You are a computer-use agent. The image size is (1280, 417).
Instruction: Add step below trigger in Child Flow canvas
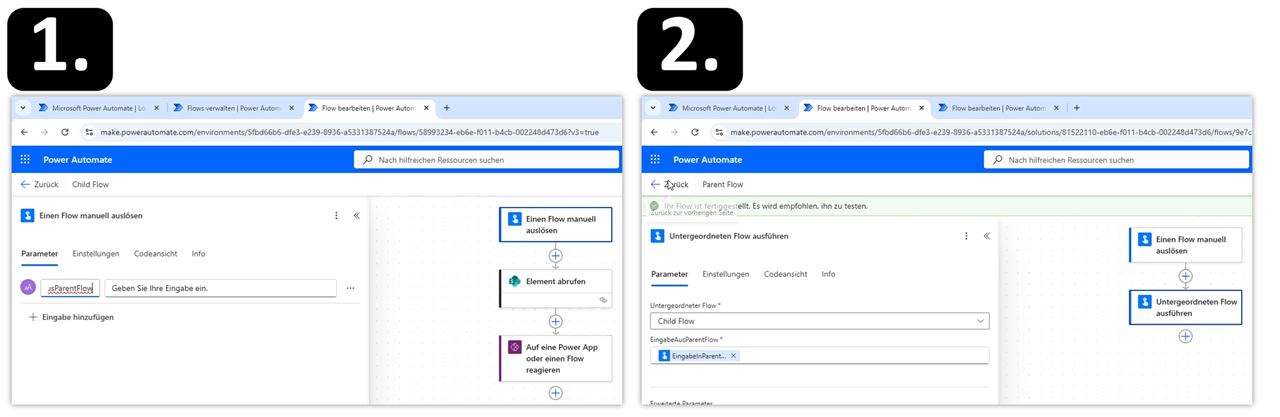pos(556,256)
